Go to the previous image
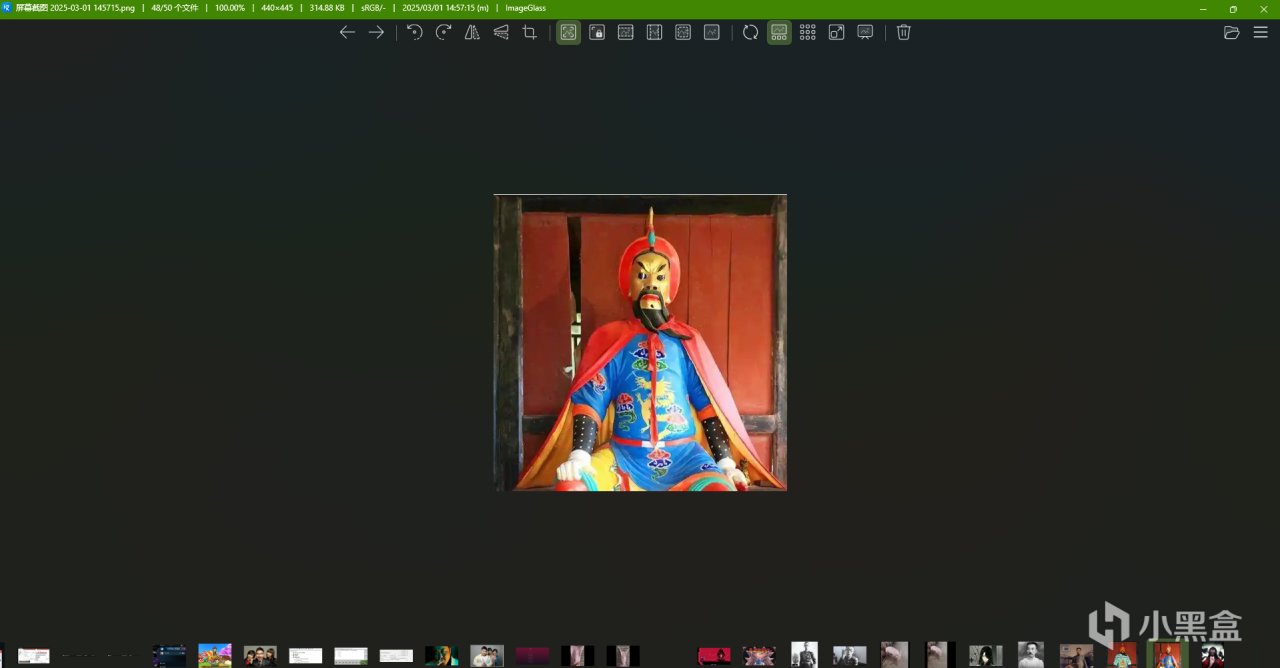 [347, 32]
